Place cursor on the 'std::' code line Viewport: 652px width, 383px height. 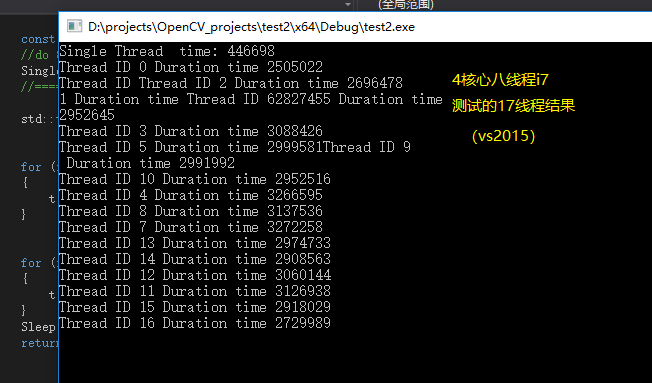39,119
